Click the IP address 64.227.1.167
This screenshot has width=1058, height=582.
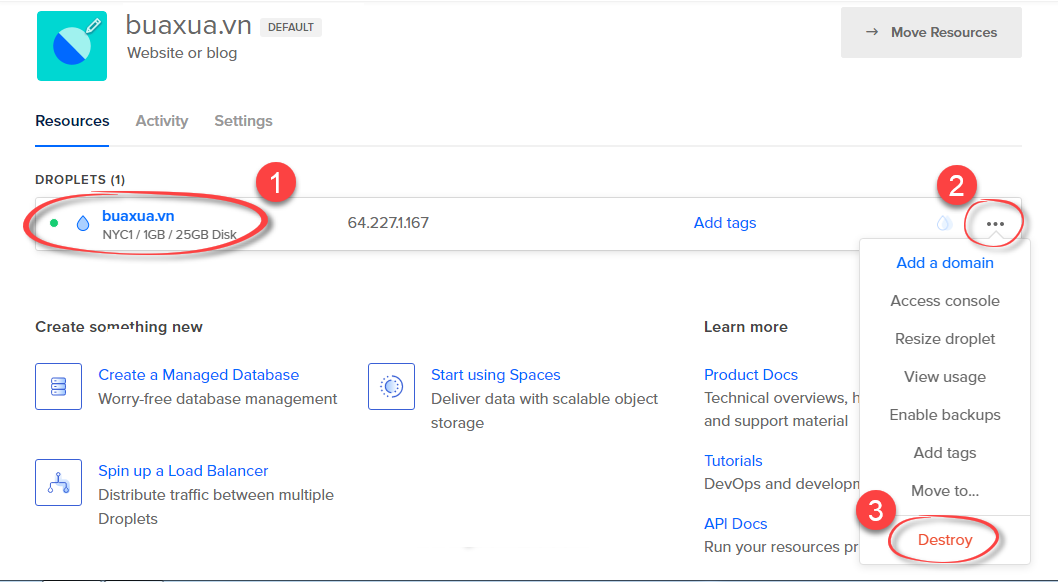pos(388,223)
